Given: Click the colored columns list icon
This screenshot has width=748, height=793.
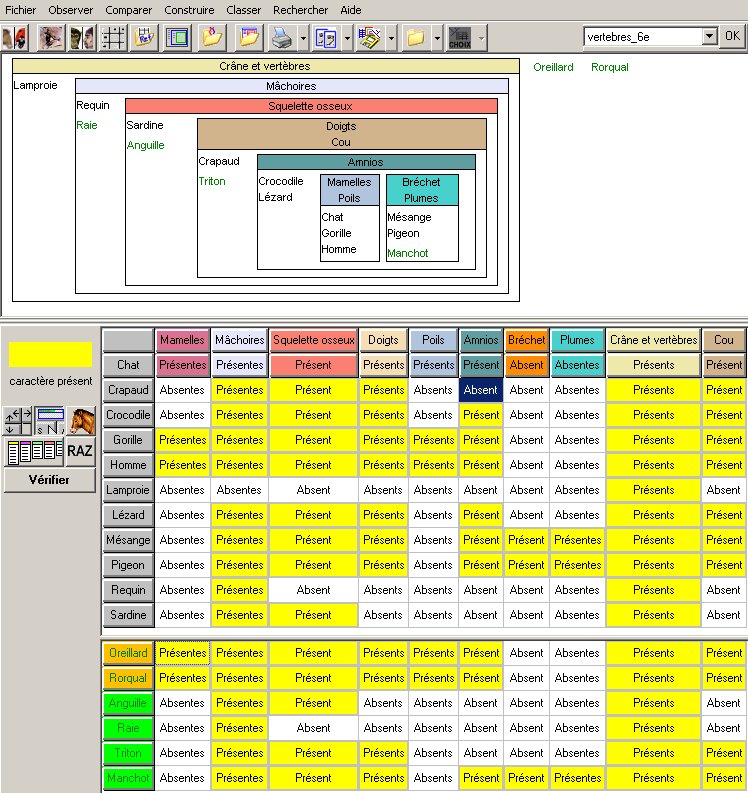Looking at the screenshot, I should click(32, 451).
